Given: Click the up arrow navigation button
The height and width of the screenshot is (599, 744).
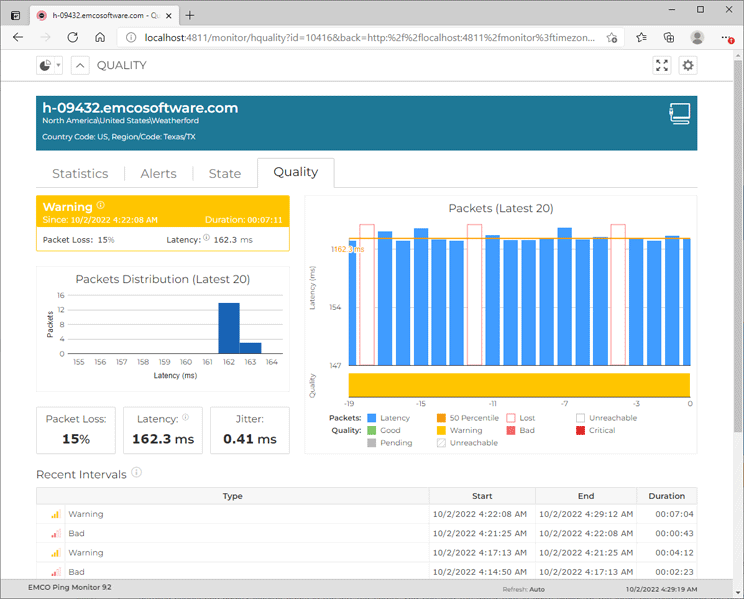Looking at the screenshot, I should click(80, 65).
